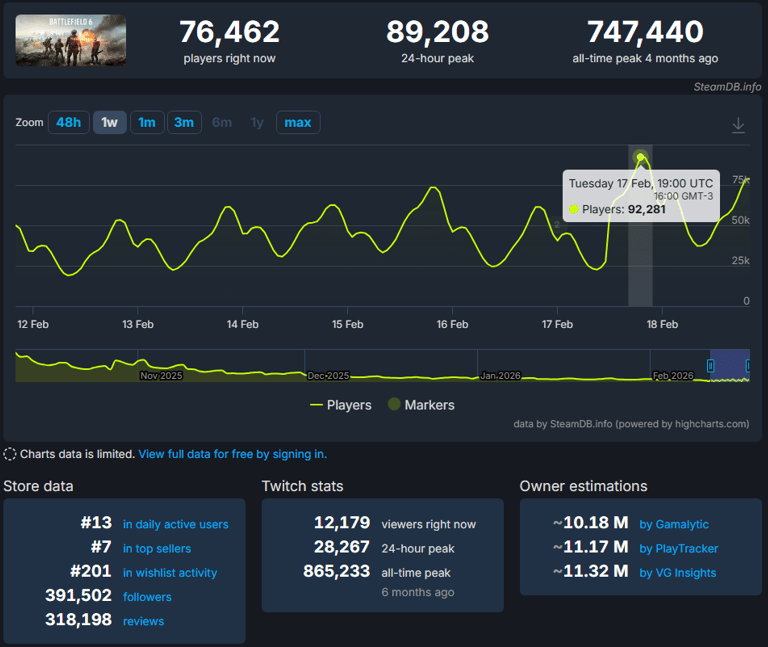Image resolution: width=768 pixels, height=647 pixels.
Task: Click the selected range in the navigator
Action: [729, 365]
